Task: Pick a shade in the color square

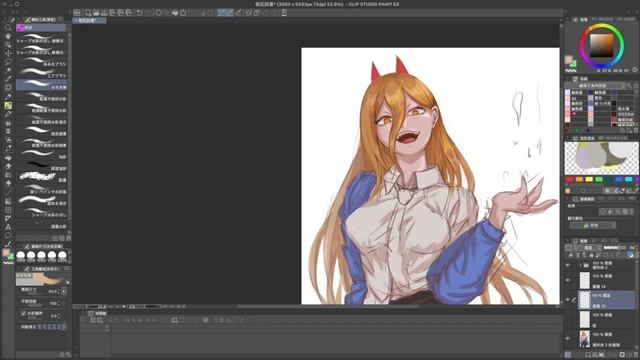Action: coord(602,45)
